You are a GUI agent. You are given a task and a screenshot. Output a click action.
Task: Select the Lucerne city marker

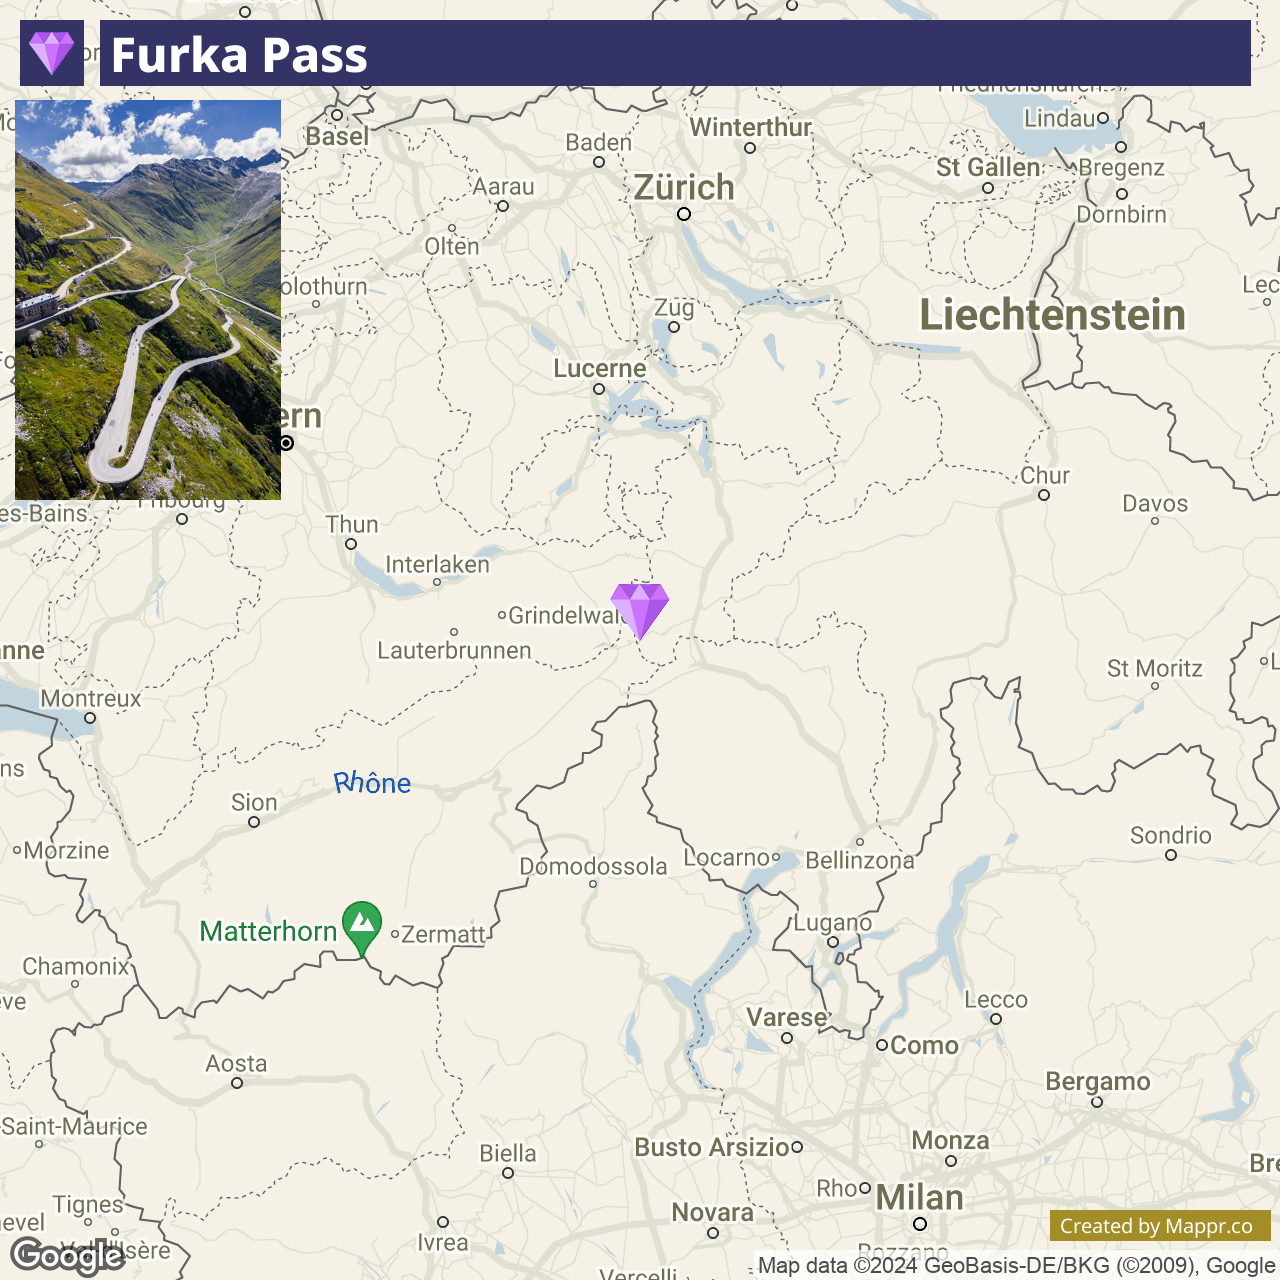click(x=599, y=389)
